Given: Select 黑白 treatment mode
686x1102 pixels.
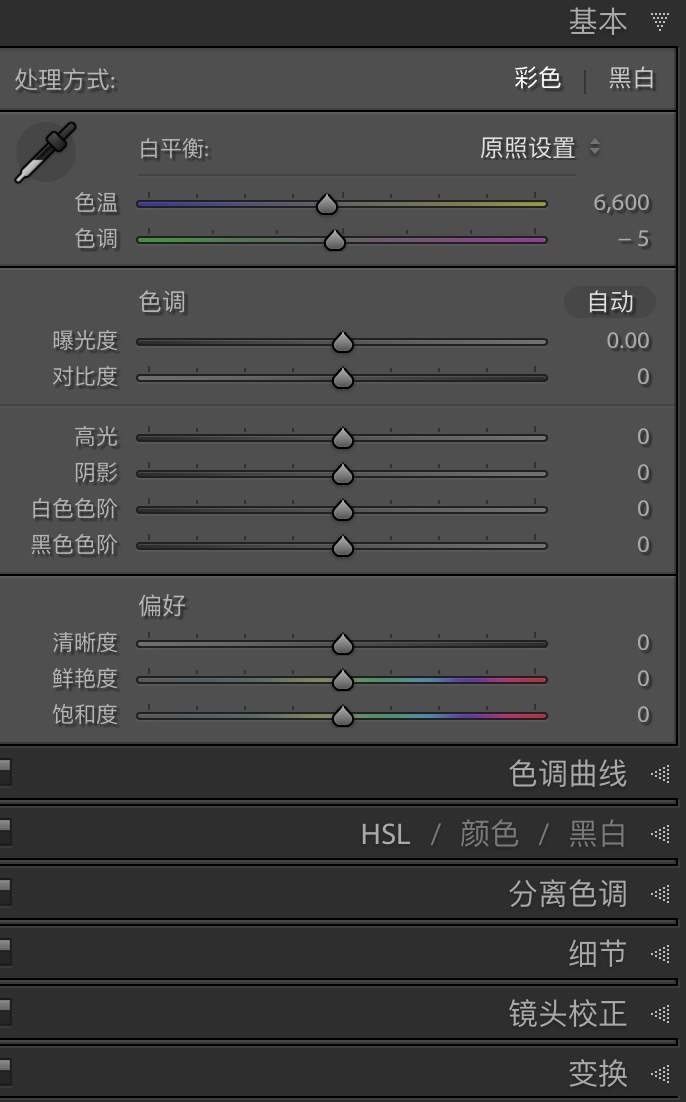Looking at the screenshot, I should pos(631,78).
